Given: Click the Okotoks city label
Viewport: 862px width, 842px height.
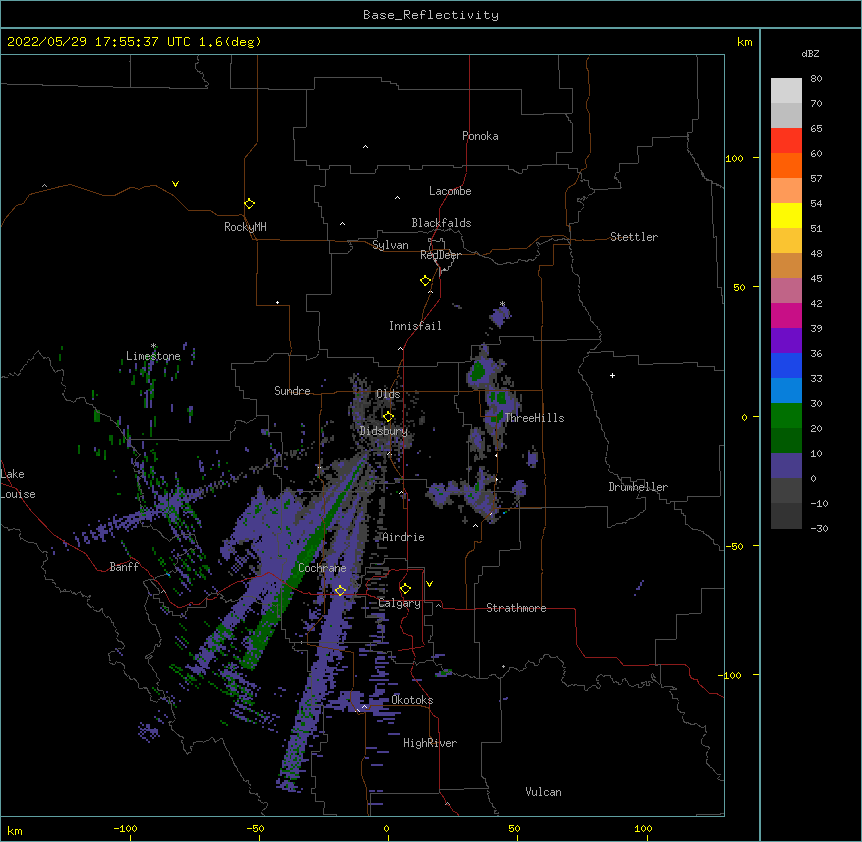Looking at the screenshot, I should tap(412, 700).
